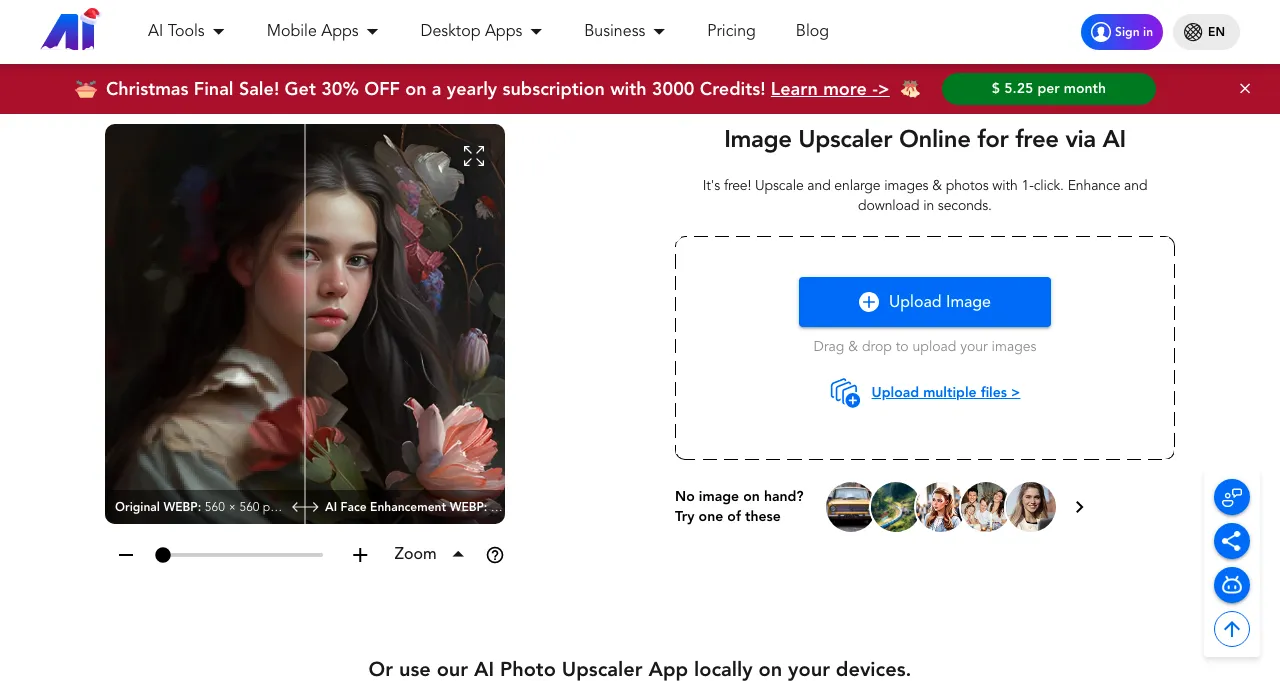The width and height of the screenshot is (1280, 681).
Task: Click the comparison preview image
Action: 305,324
